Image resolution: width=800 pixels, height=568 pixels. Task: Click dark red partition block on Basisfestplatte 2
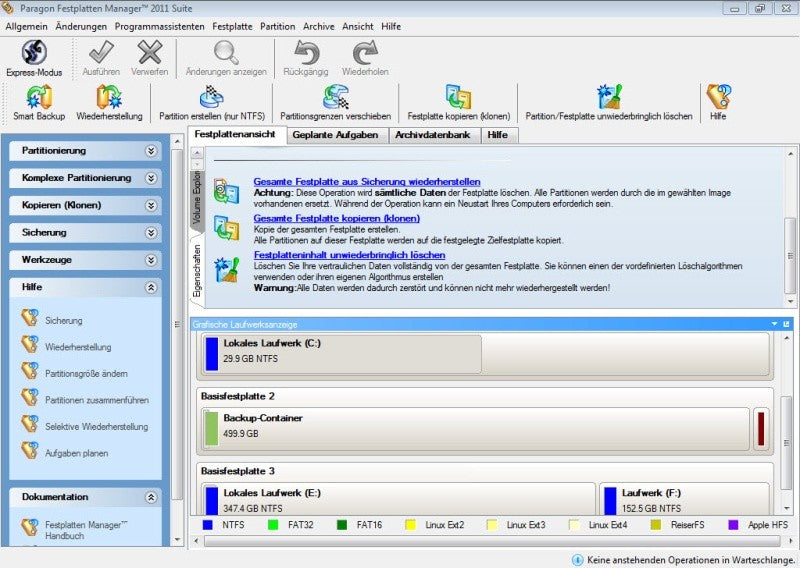pyautogui.click(x=761, y=428)
